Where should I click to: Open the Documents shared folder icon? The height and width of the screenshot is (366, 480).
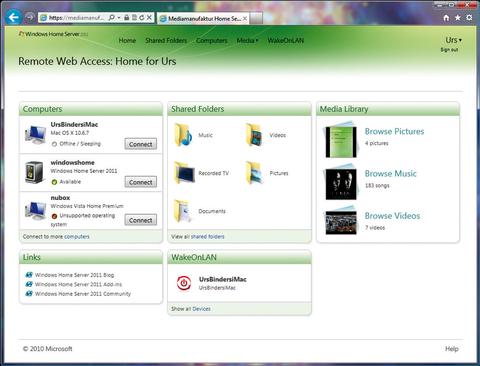183,211
